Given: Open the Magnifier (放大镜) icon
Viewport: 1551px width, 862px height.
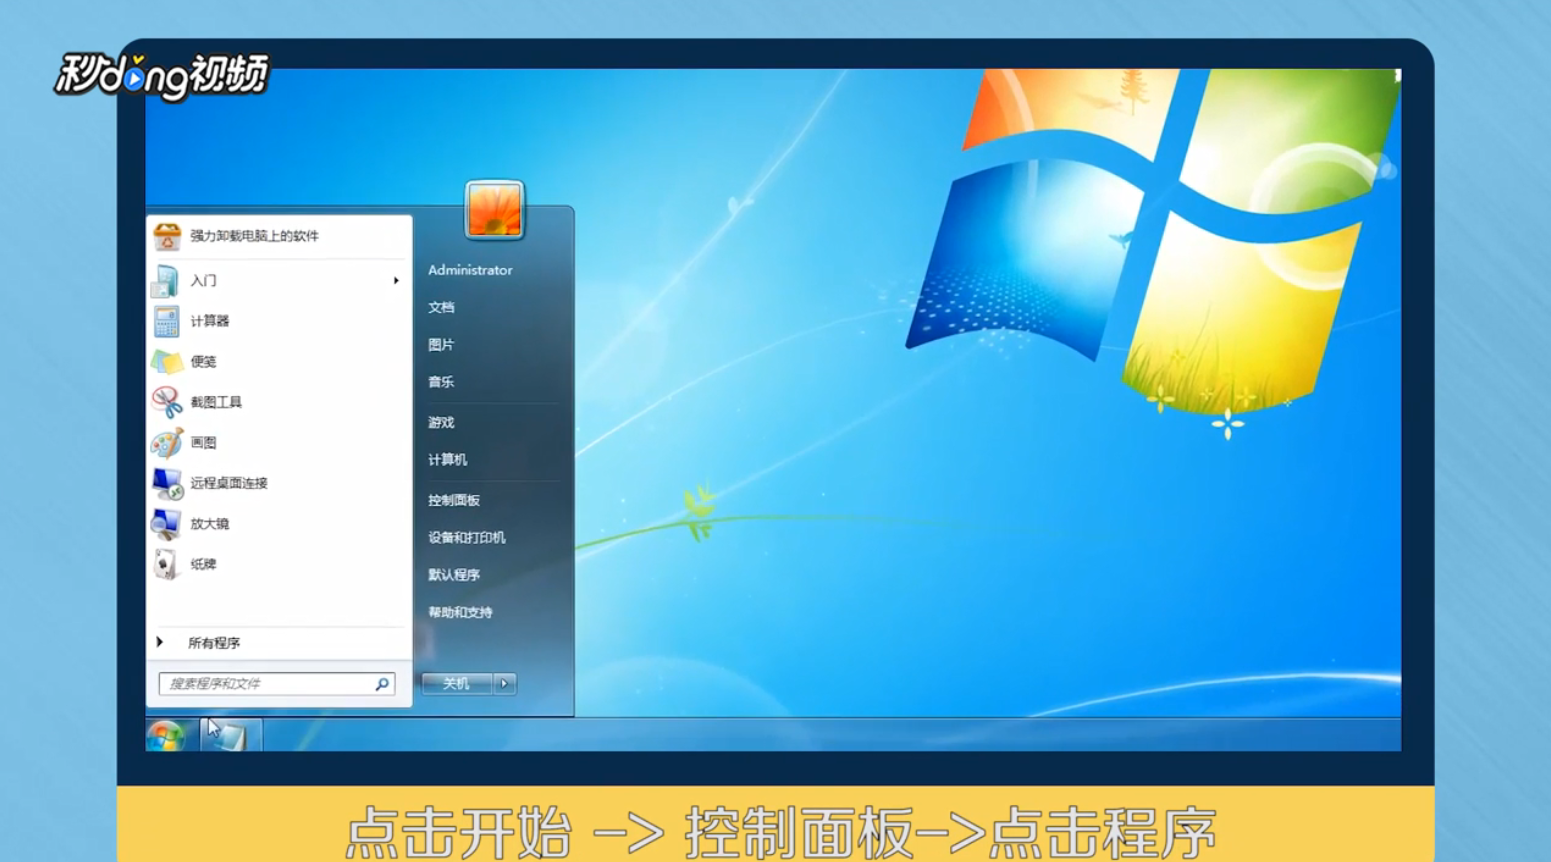Looking at the screenshot, I should point(166,523).
